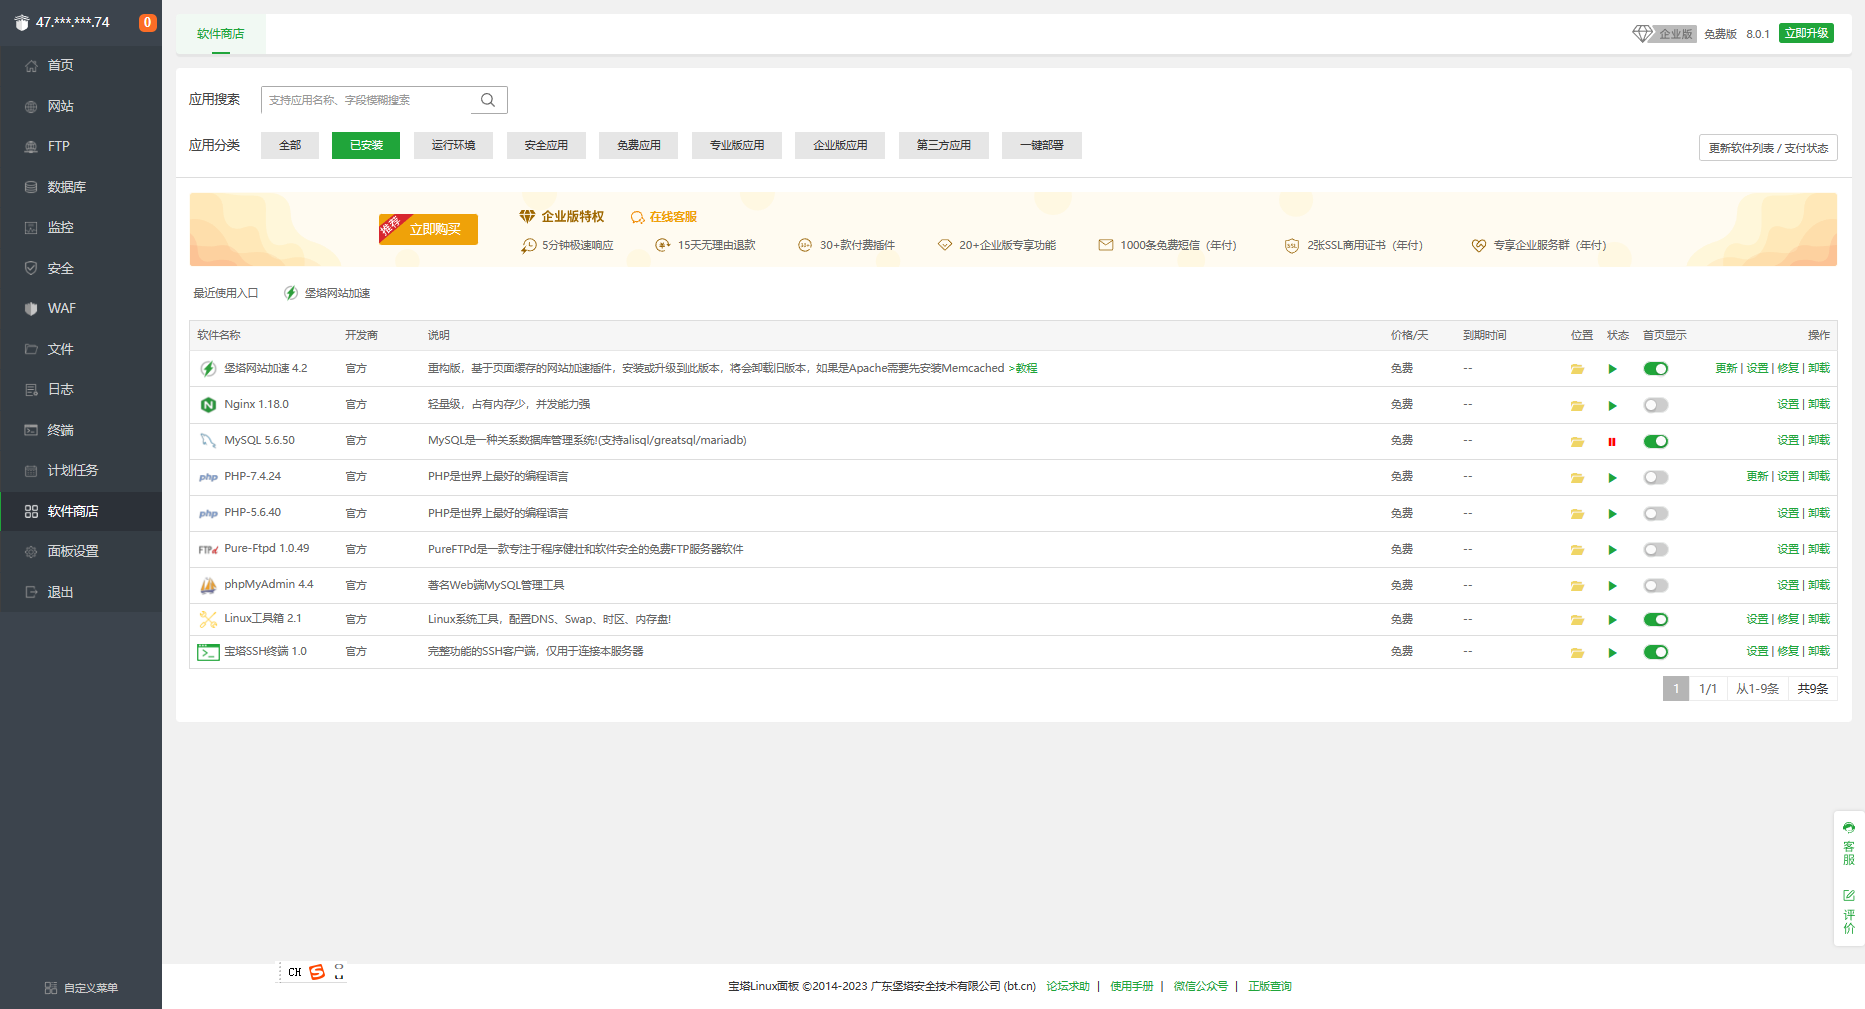Click the Nginx logo icon
The width and height of the screenshot is (1865, 1009).
tap(208, 405)
